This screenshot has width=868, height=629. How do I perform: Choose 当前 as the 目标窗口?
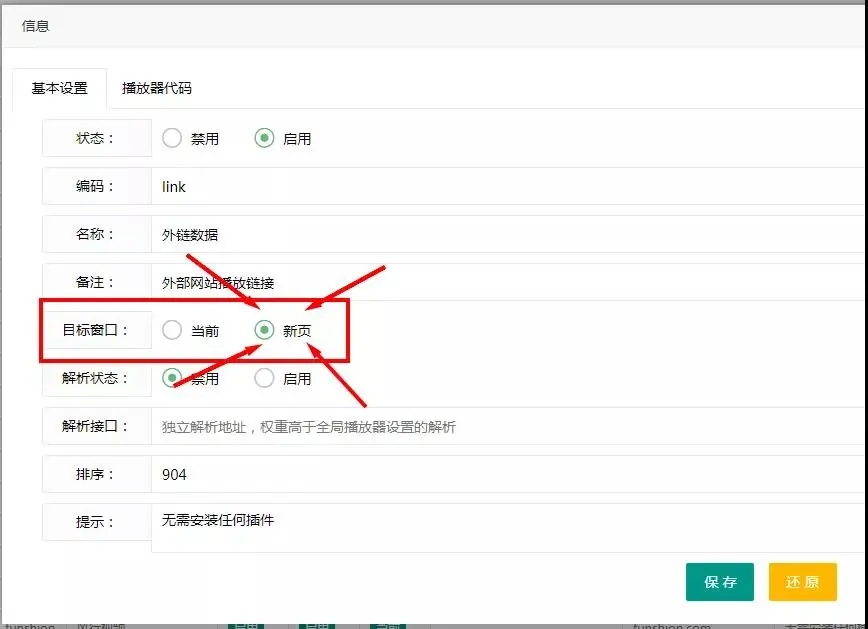(x=172, y=330)
